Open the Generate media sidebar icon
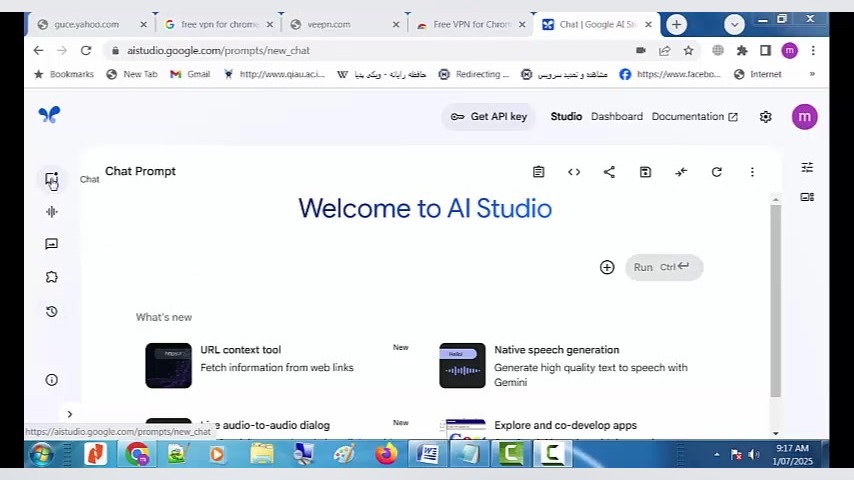The height and width of the screenshot is (480, 854). pyautogui.click(x=52, y=244)
